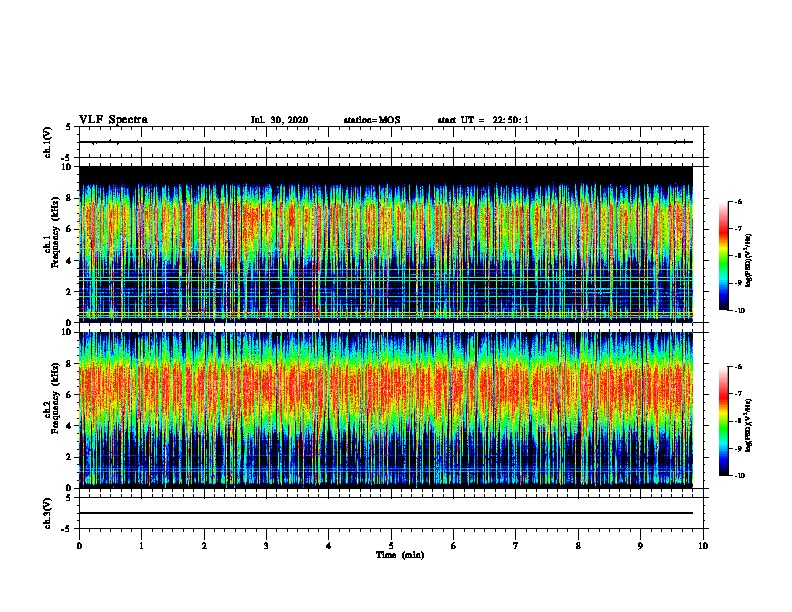Click time axis tick label "5"
This screenshot has width=792, height=612.
(x=391, y=546)
